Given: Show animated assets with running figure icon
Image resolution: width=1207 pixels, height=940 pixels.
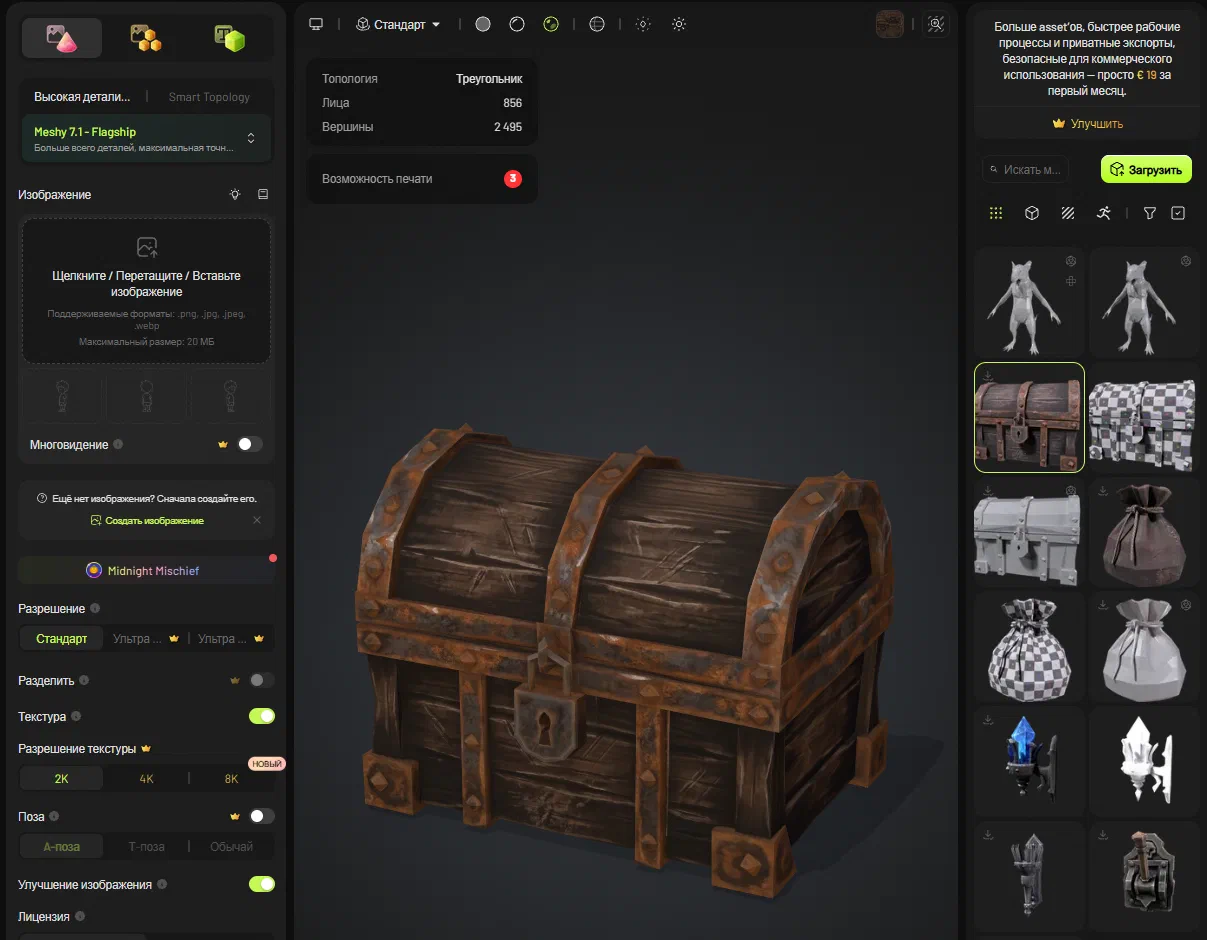Looking at the screenshot, I should (1103, 213).
